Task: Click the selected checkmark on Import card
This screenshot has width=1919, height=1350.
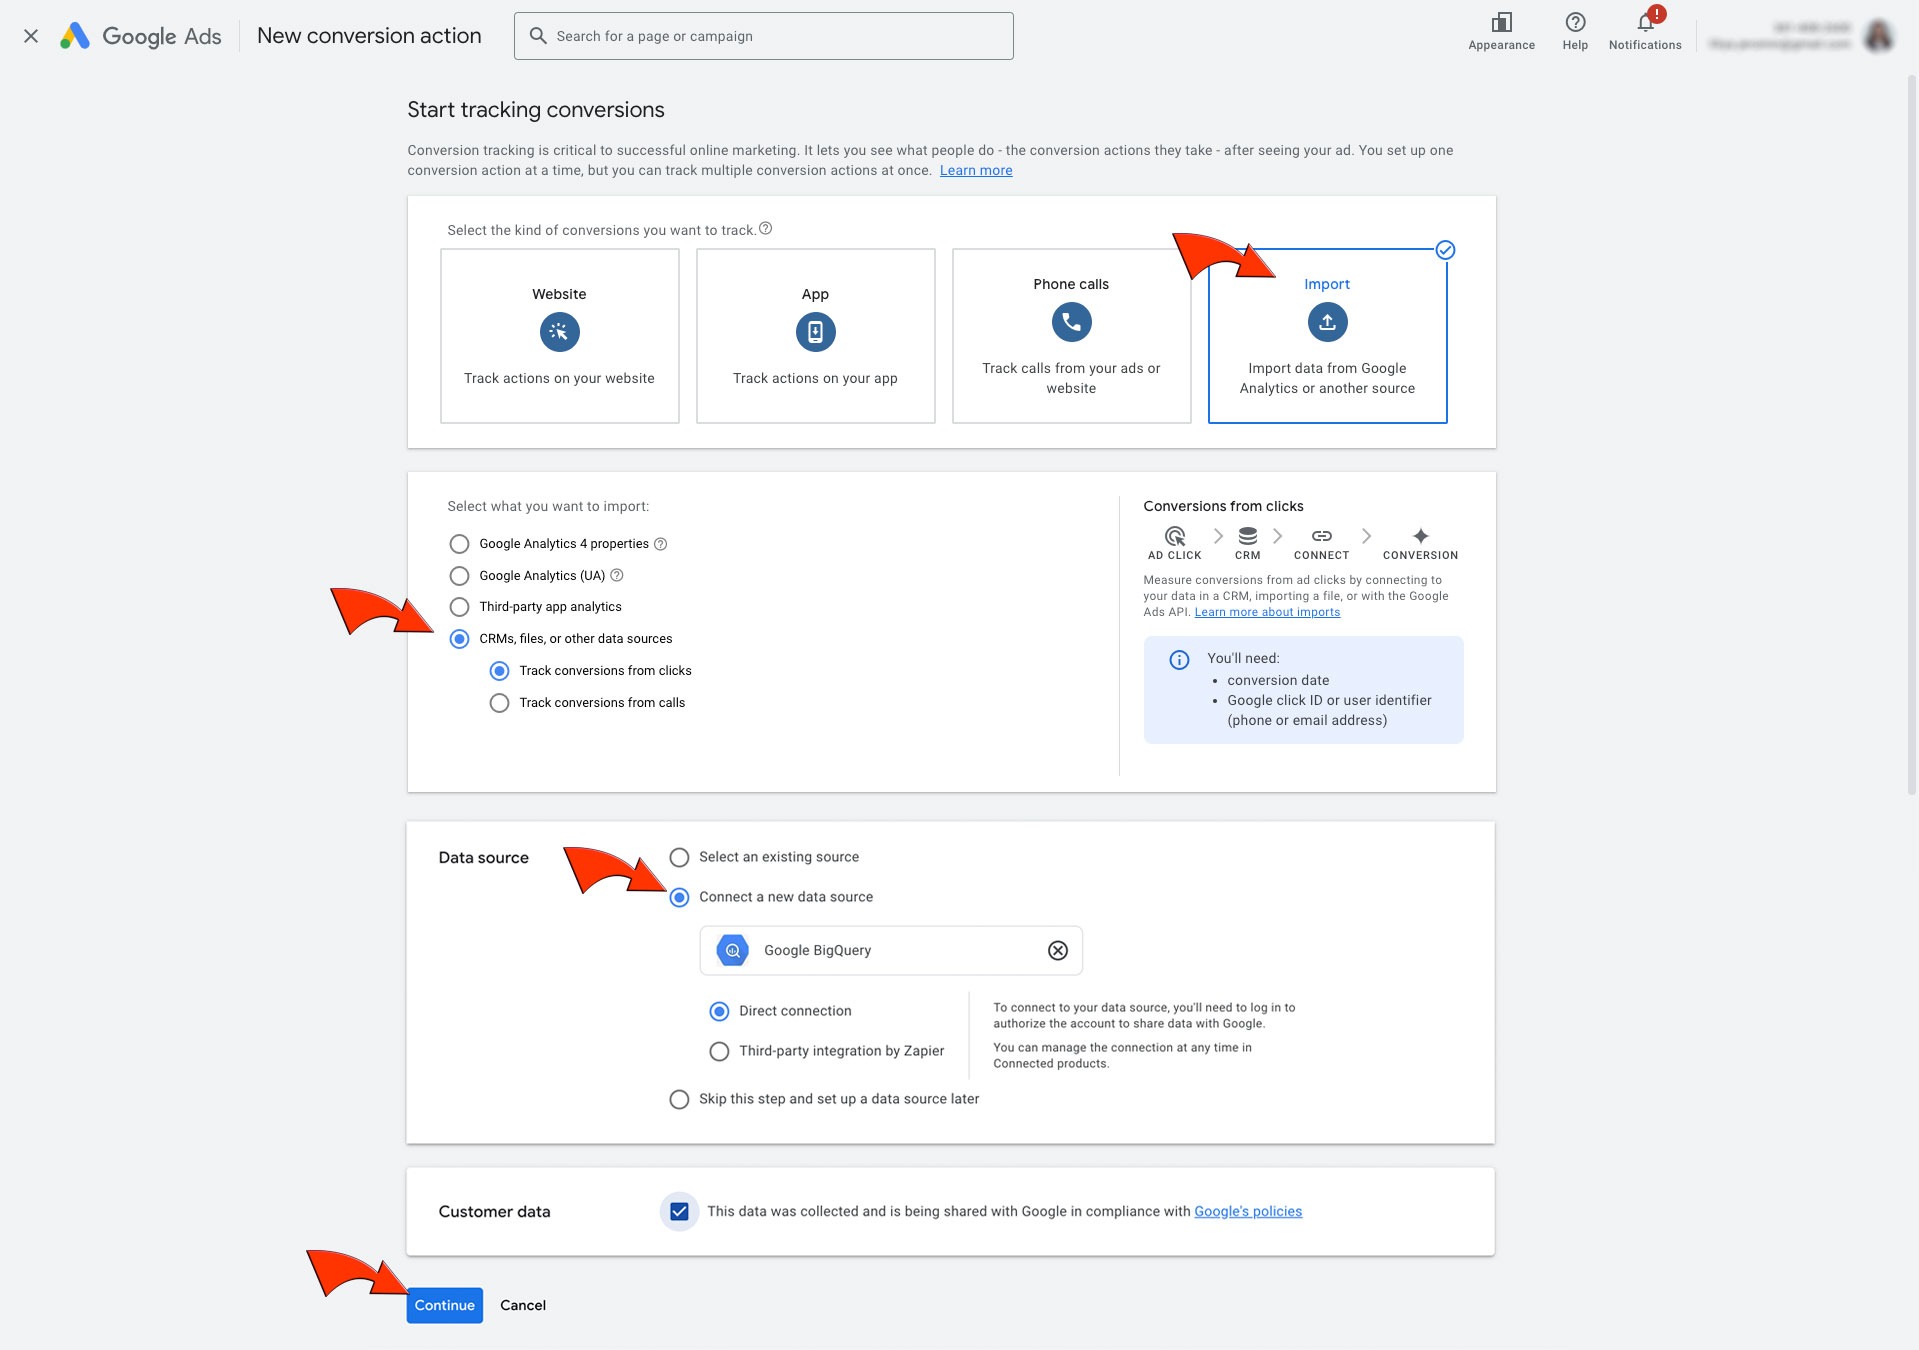Action: (x=1445, y=250)
